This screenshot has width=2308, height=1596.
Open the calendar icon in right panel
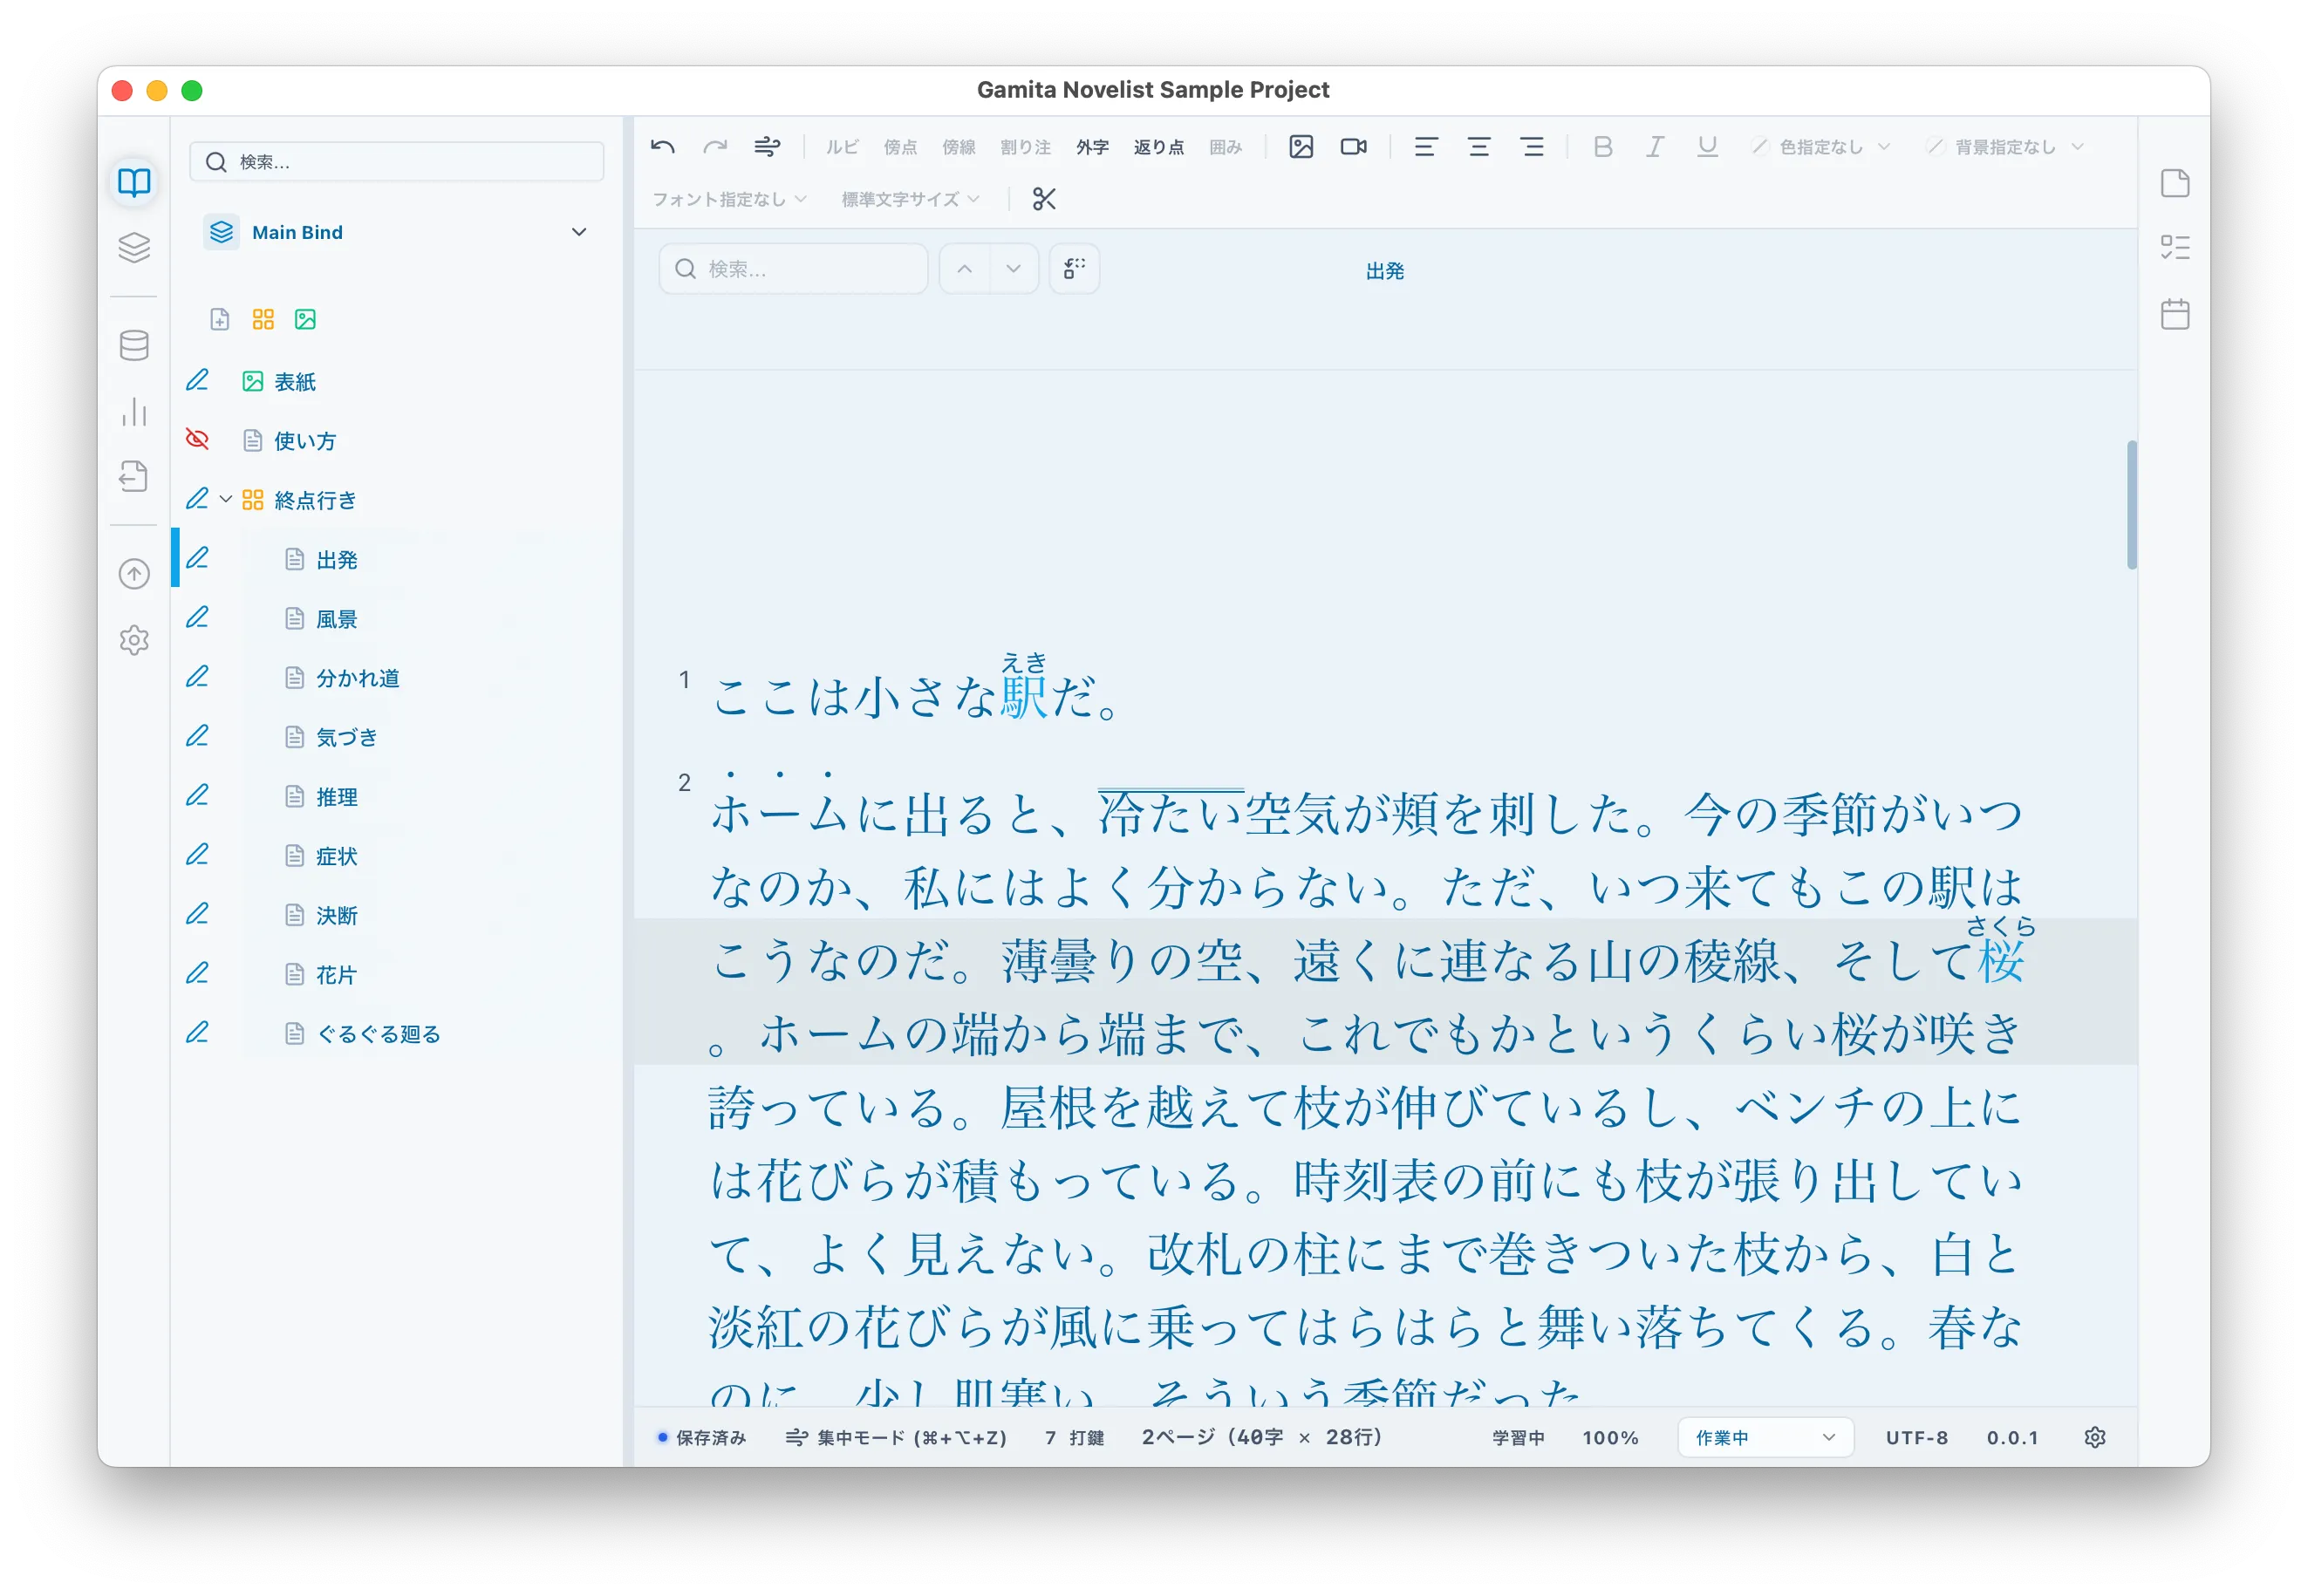pos(2175,314)
